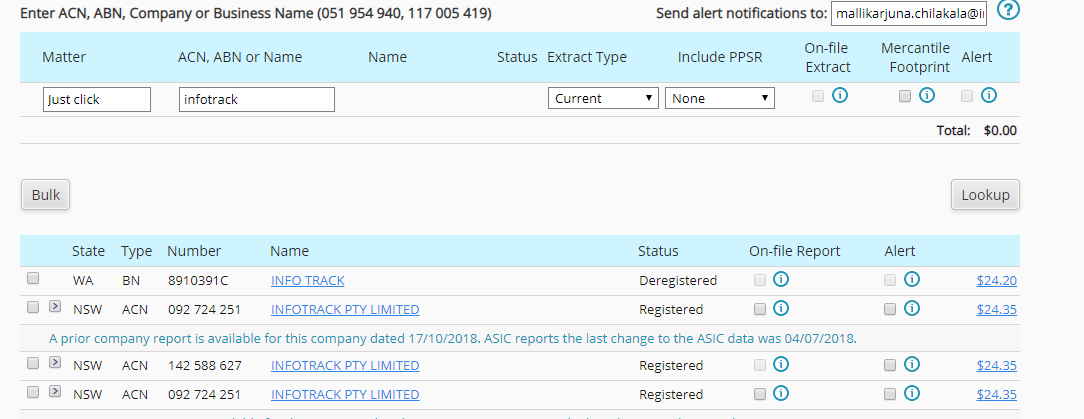Open the INFO TRACK business name link
1084x419 pixels.
pyautogui.click(x=308, y=281)
